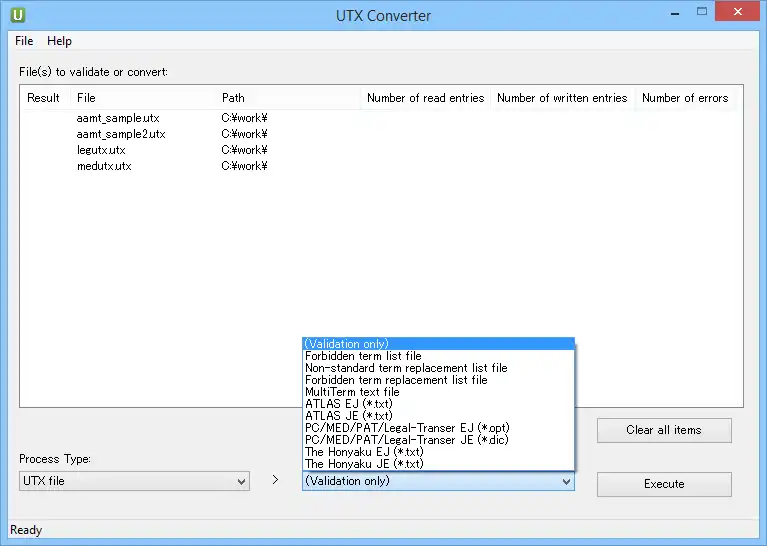Choose Non-standard term replacement list file
Screen dimensions: 767x546
coord(438,368)
